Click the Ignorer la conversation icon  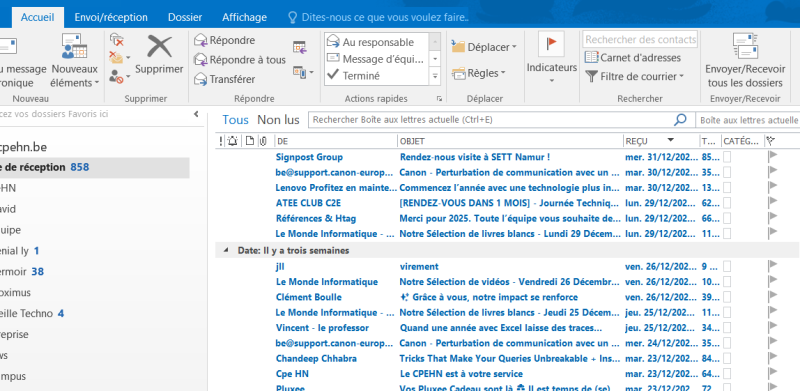117,39
